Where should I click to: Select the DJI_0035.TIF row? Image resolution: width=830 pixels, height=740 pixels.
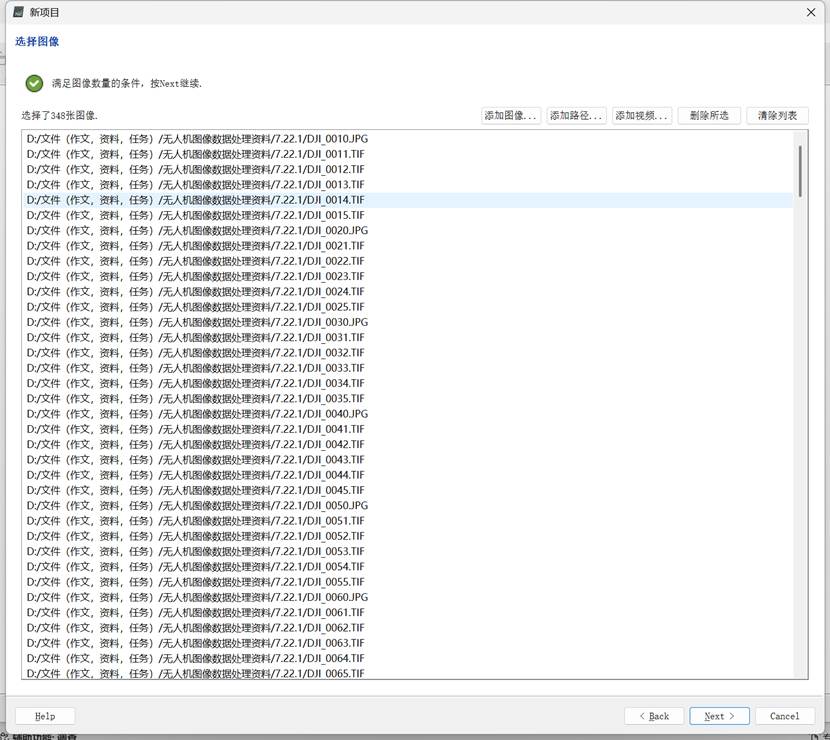[x=409, y=399]
